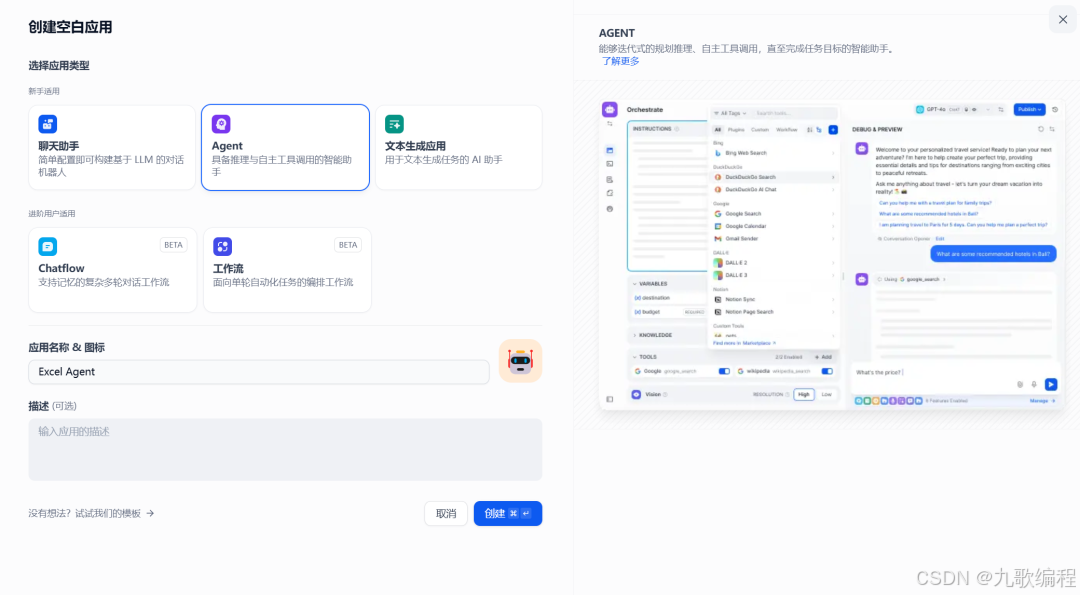The image size is (1080, 595).
Task: Select the 工作流 app type card
Action: 287,270
